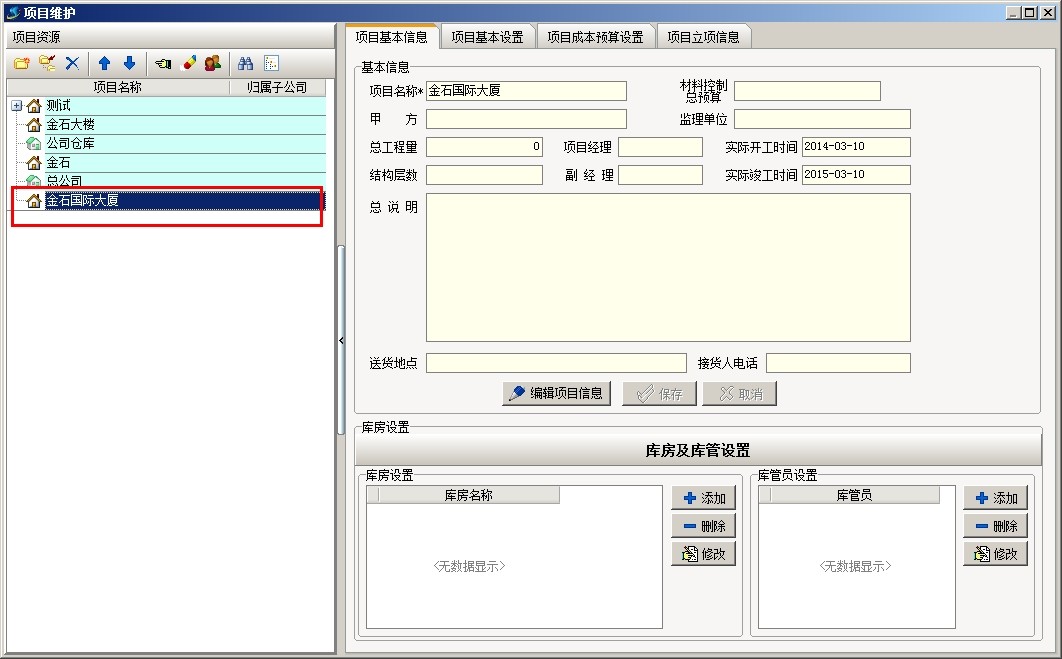This screenshot has height=659, width=1062.
Task: Click the two-people users icon
Action: tap(212, 64)
